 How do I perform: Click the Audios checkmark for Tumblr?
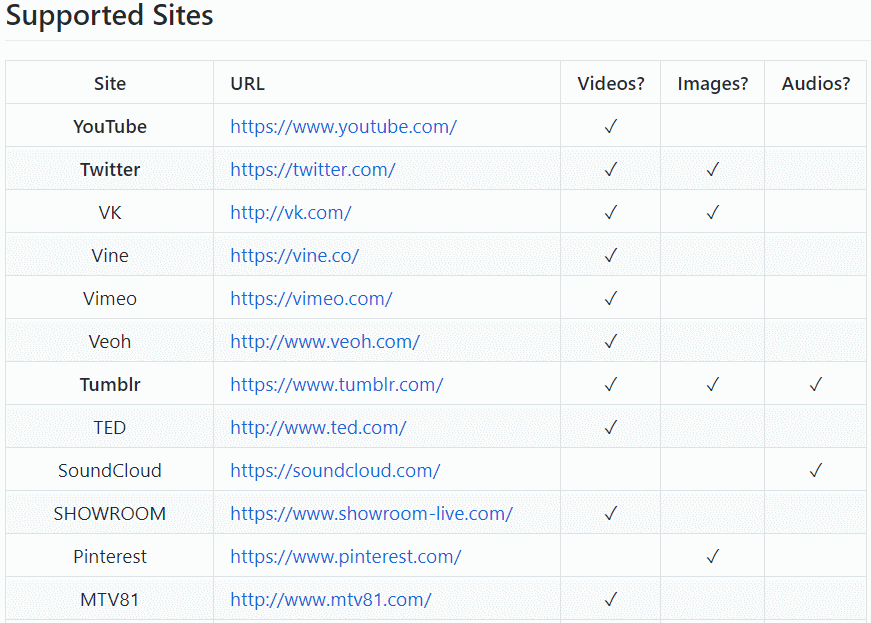pos(816,385)
